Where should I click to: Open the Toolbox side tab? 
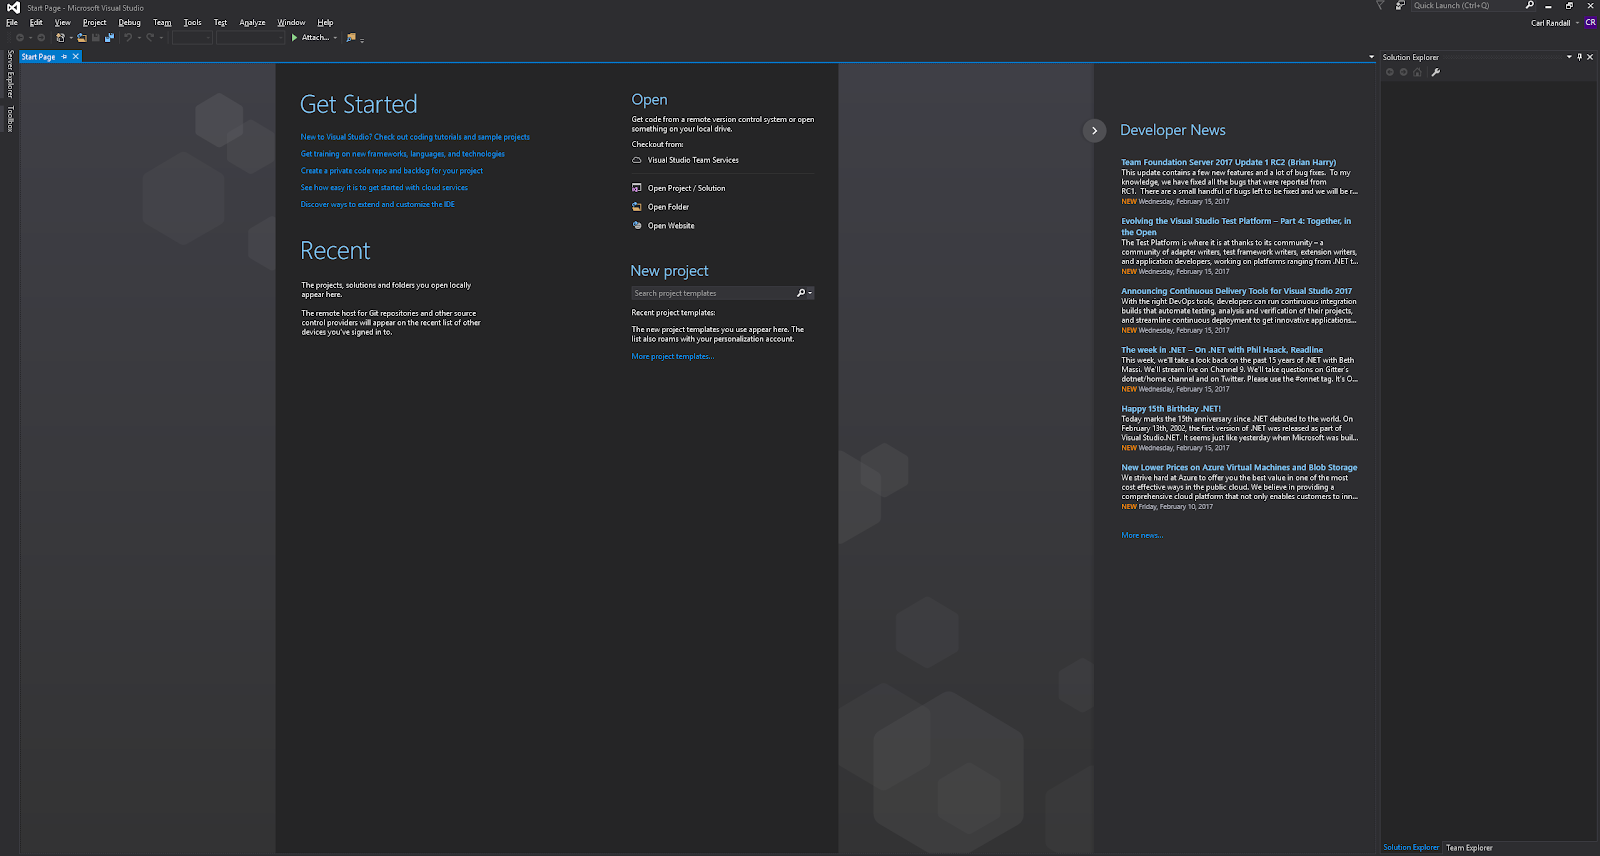click(10, 118)
